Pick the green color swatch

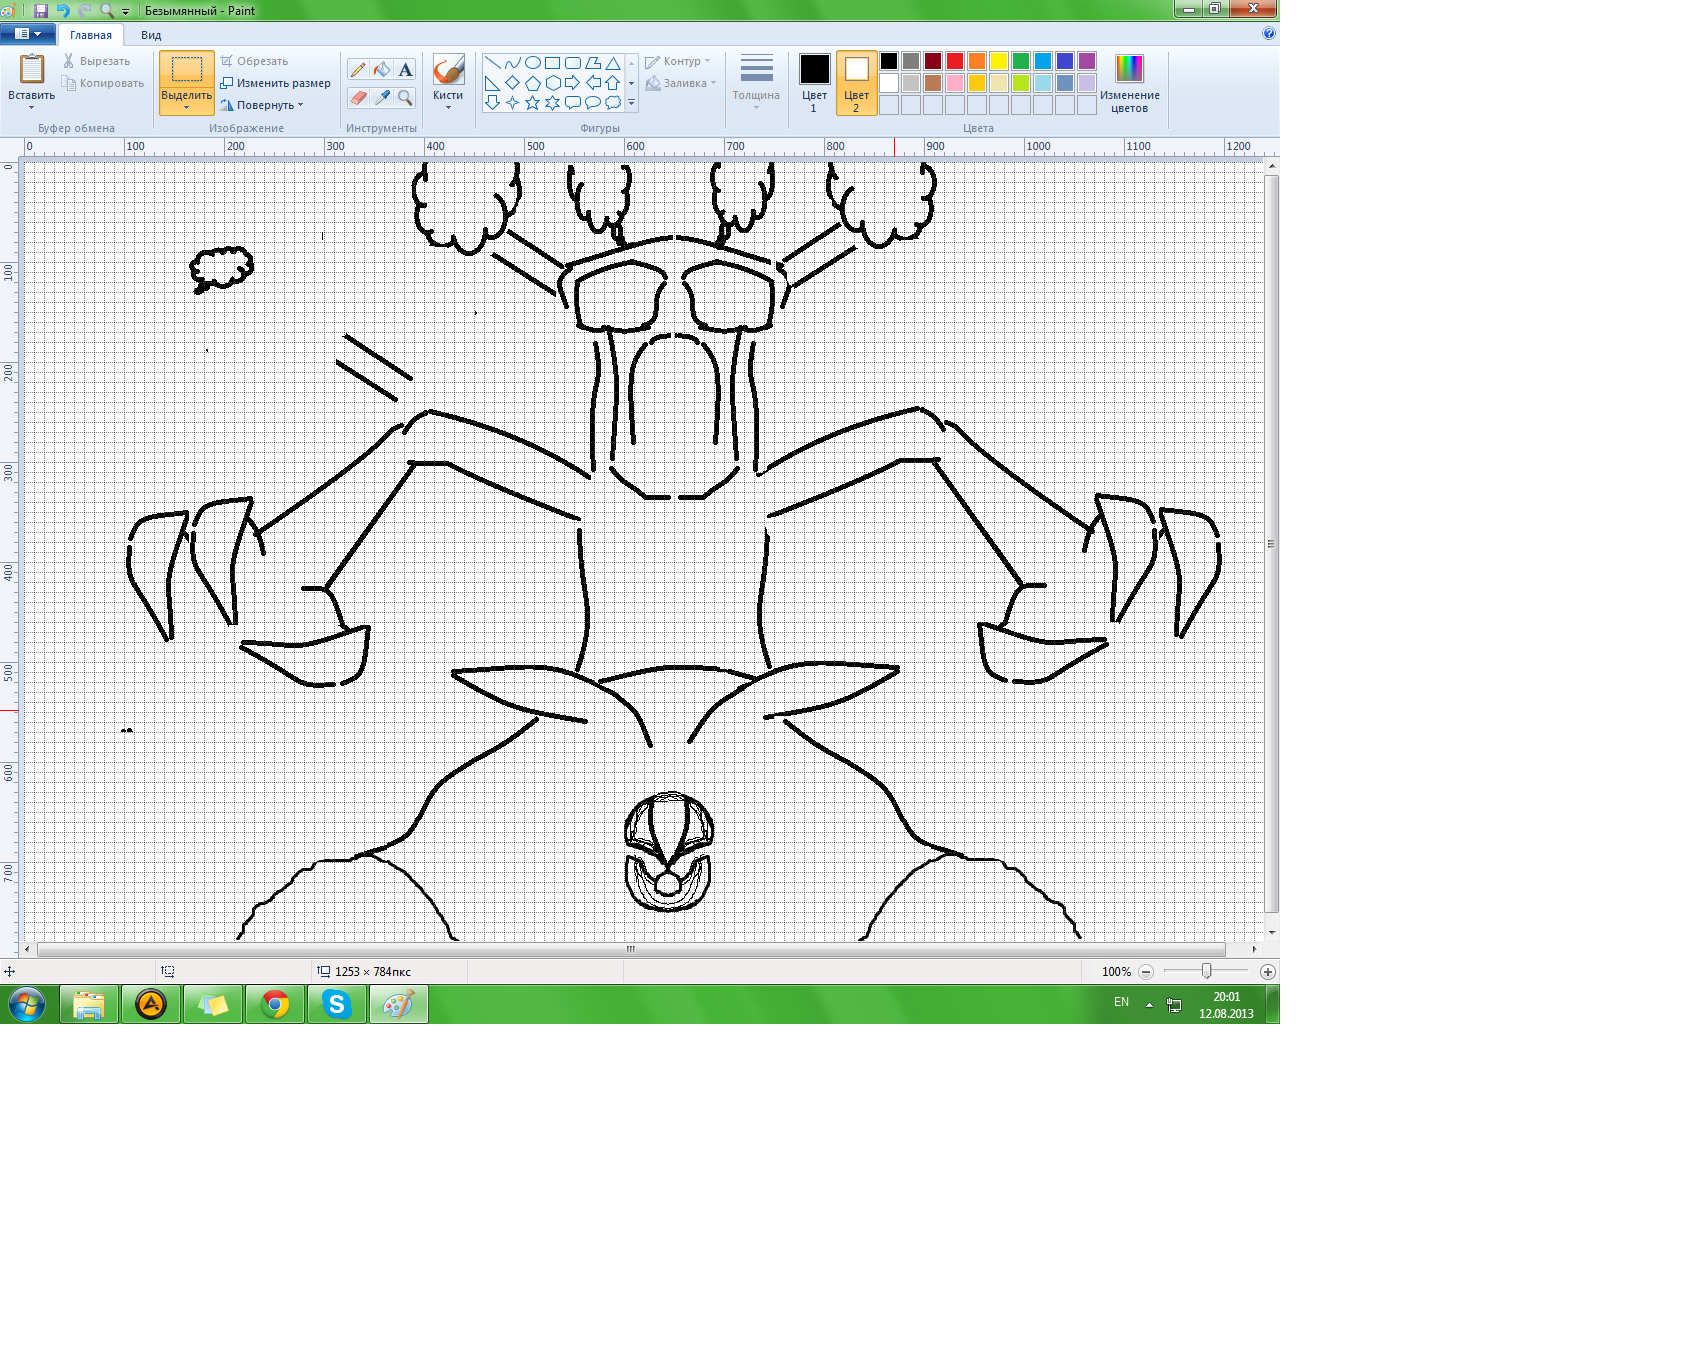(1021, 61)
